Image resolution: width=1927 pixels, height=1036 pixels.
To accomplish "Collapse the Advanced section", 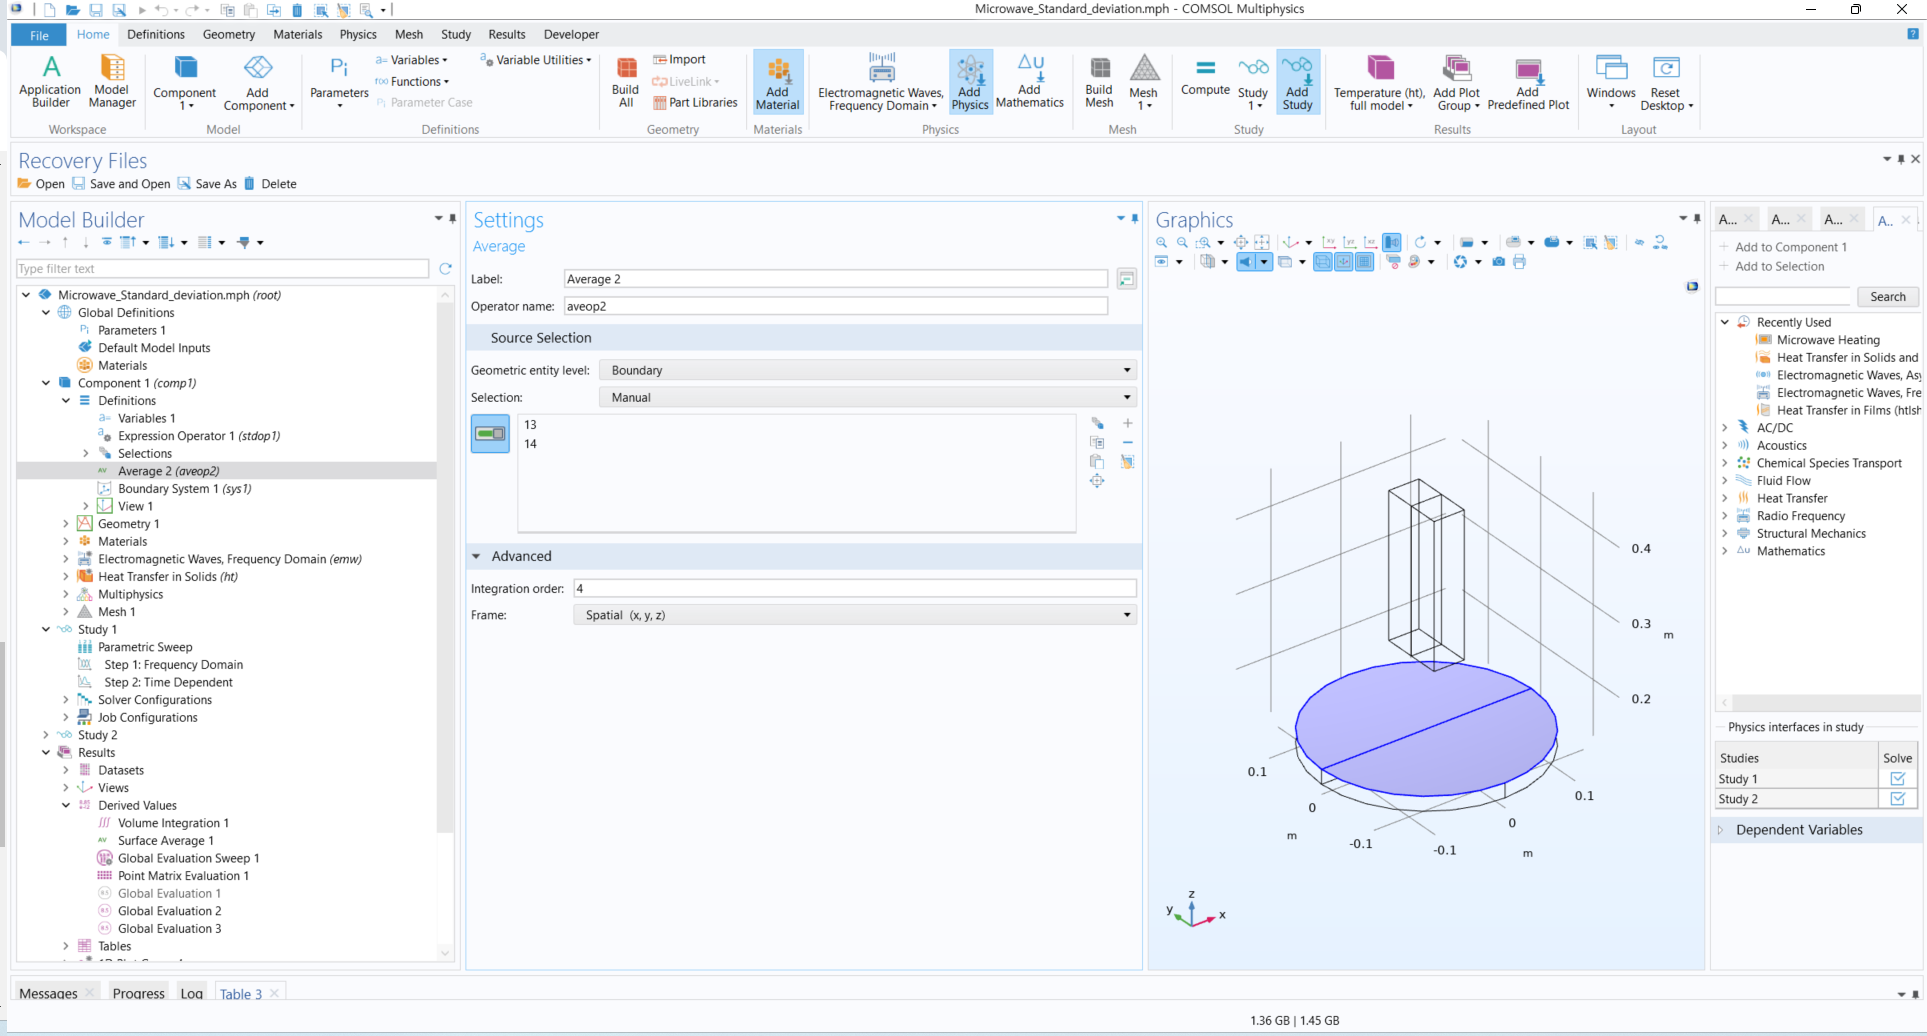I will [x=477, y=556].
